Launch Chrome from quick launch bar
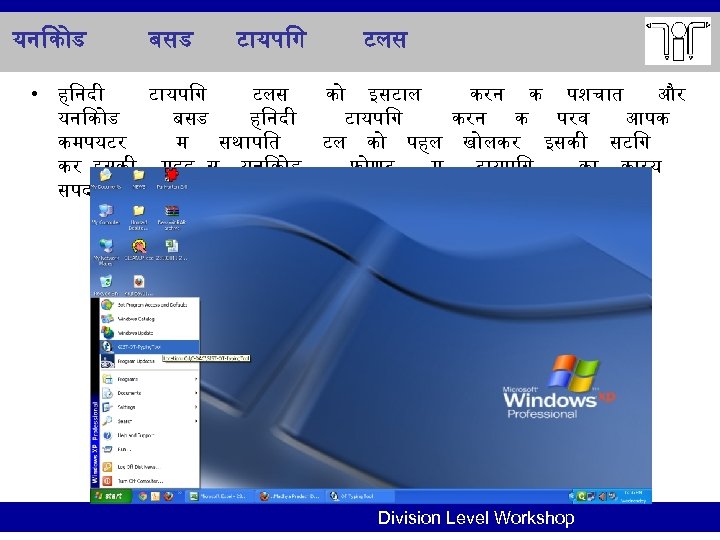This screenshot has height=540, width=720. [143, 496]
